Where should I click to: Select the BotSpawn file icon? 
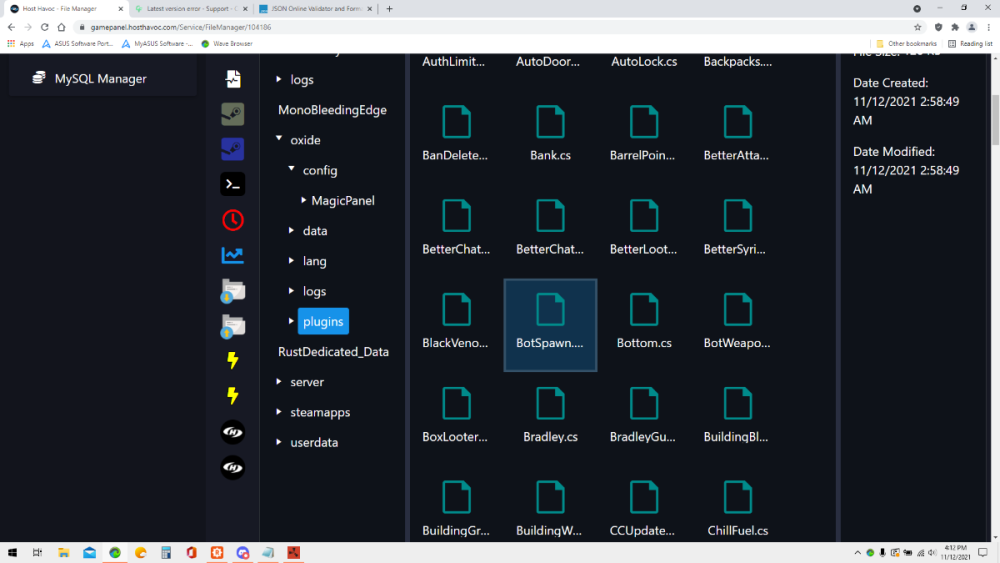tap(550, 312)
